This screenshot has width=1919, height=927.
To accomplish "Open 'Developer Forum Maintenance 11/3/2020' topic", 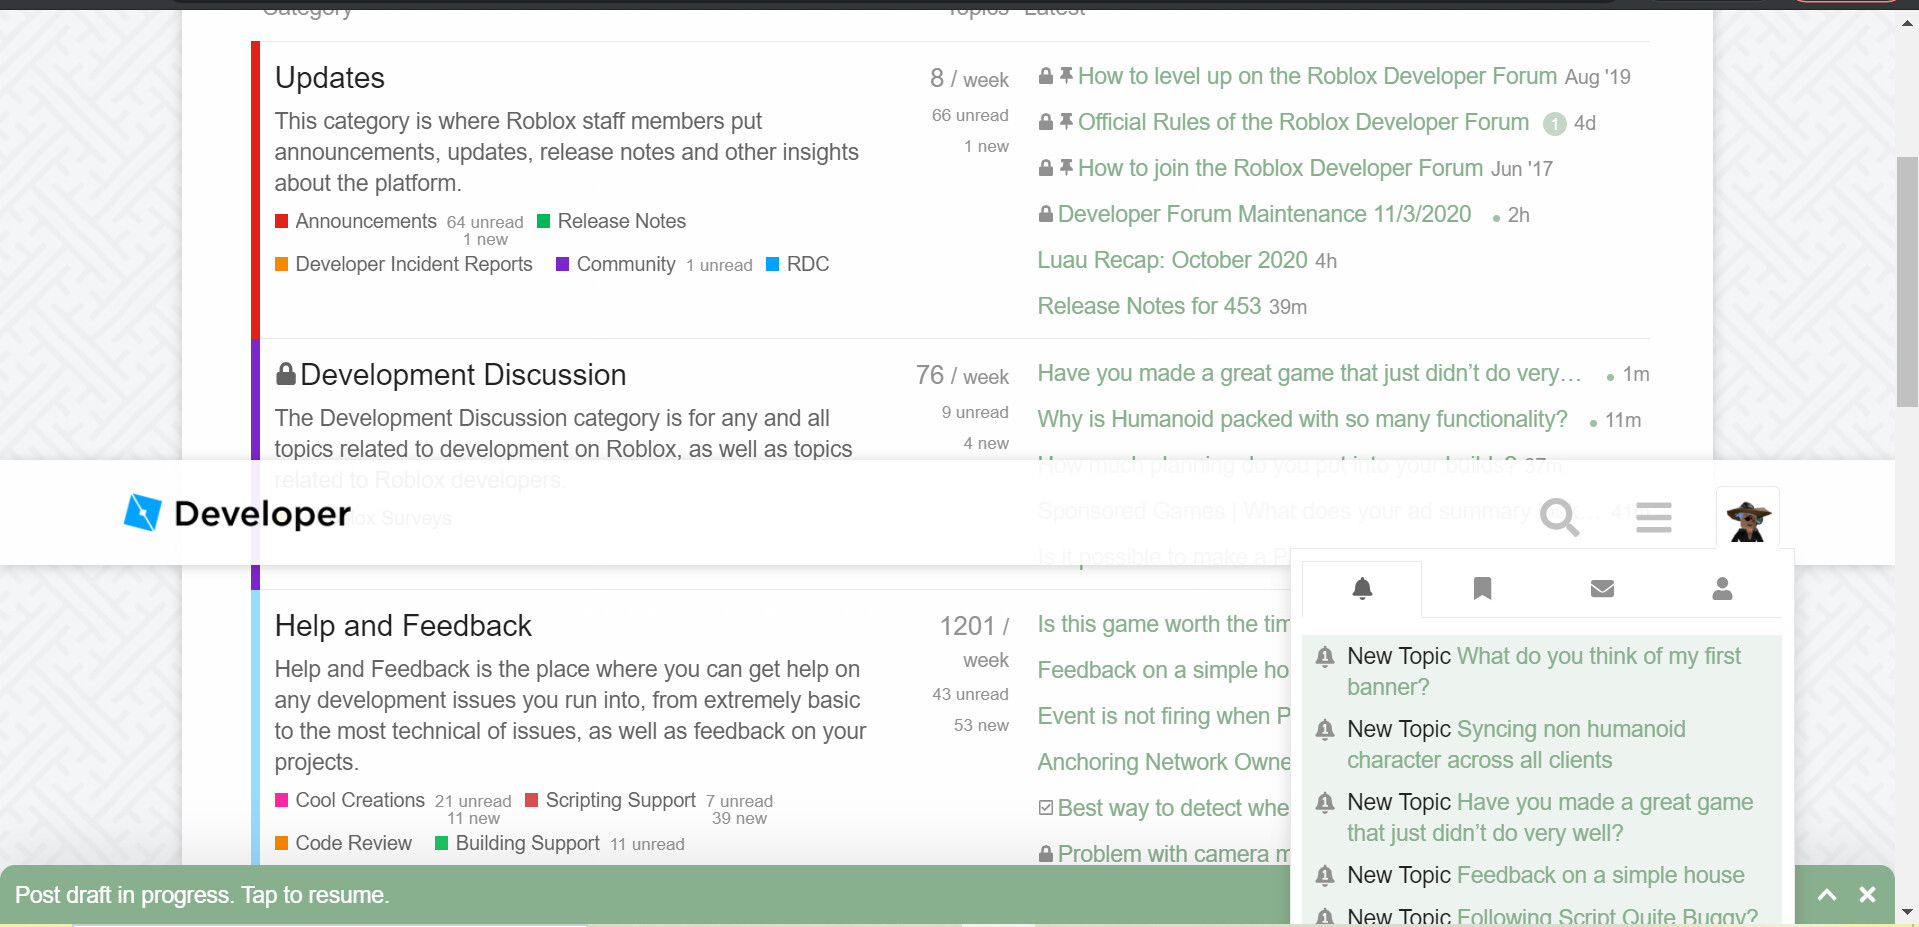I will [1264, 214].
